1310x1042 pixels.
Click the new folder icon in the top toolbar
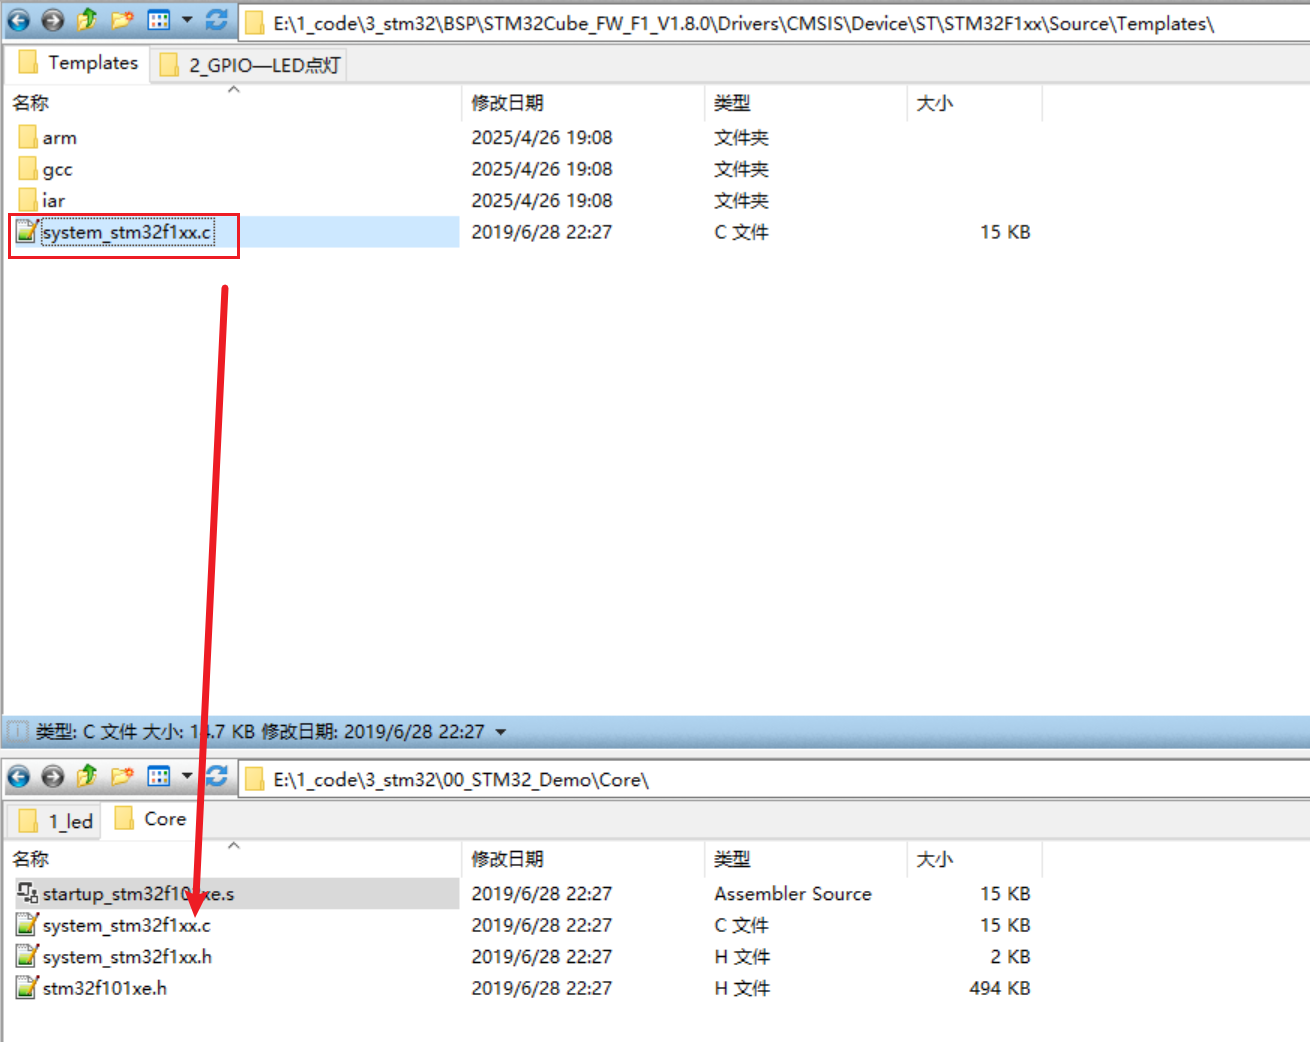pyautogui.click(x=121, y=21)
